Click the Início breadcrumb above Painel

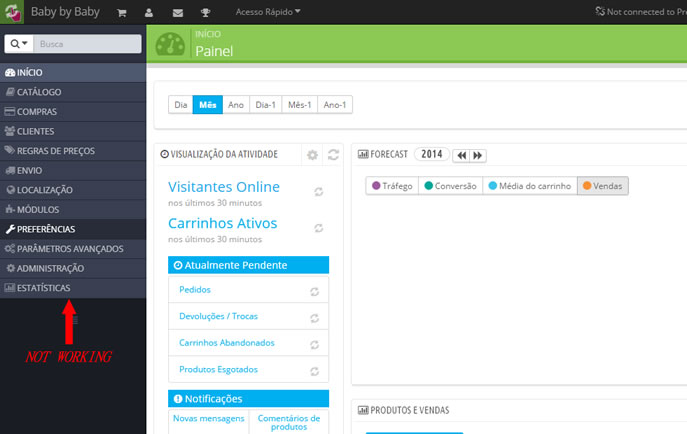208,34
